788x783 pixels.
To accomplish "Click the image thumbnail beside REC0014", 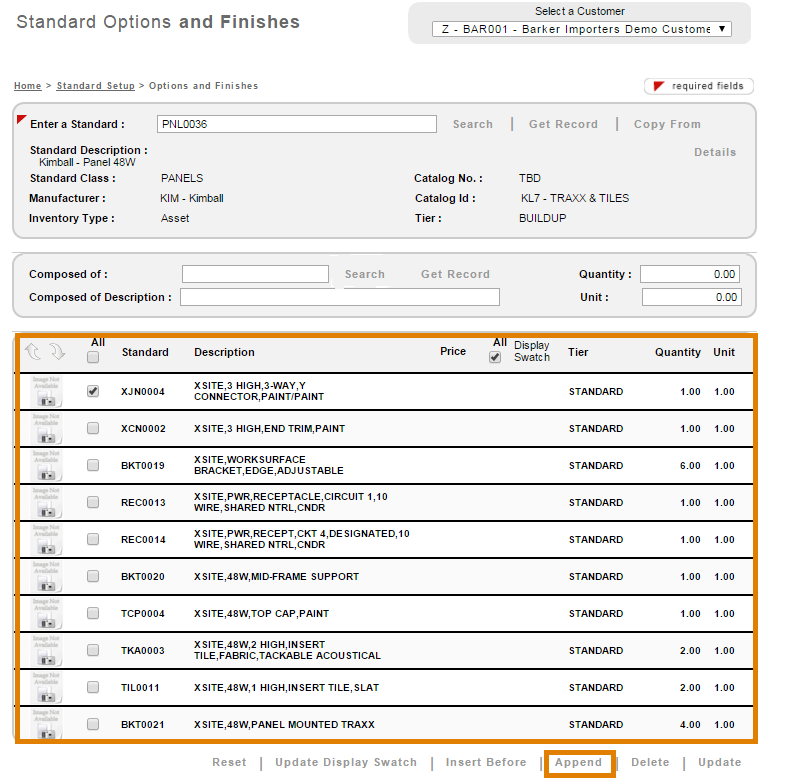I will click(46, 540).
